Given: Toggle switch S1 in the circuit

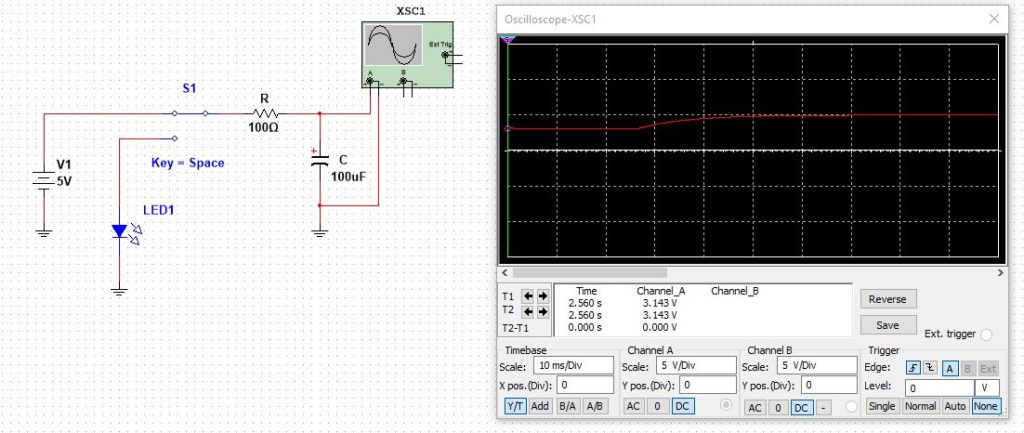Looking at the screenshot, I should 189,113.
